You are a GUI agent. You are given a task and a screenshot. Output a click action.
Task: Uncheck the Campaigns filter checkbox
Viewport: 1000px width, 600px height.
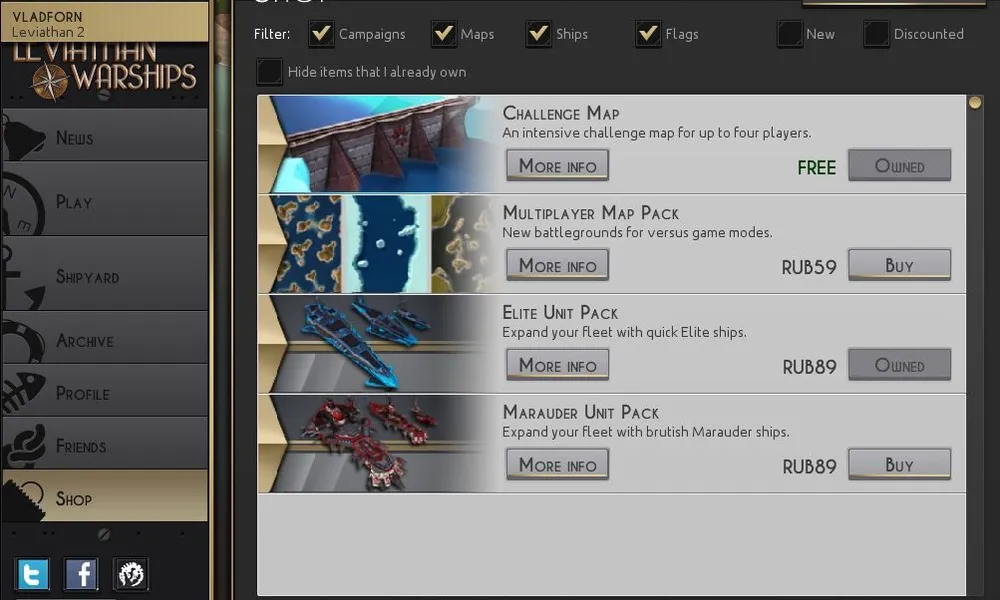pos(321,34)
